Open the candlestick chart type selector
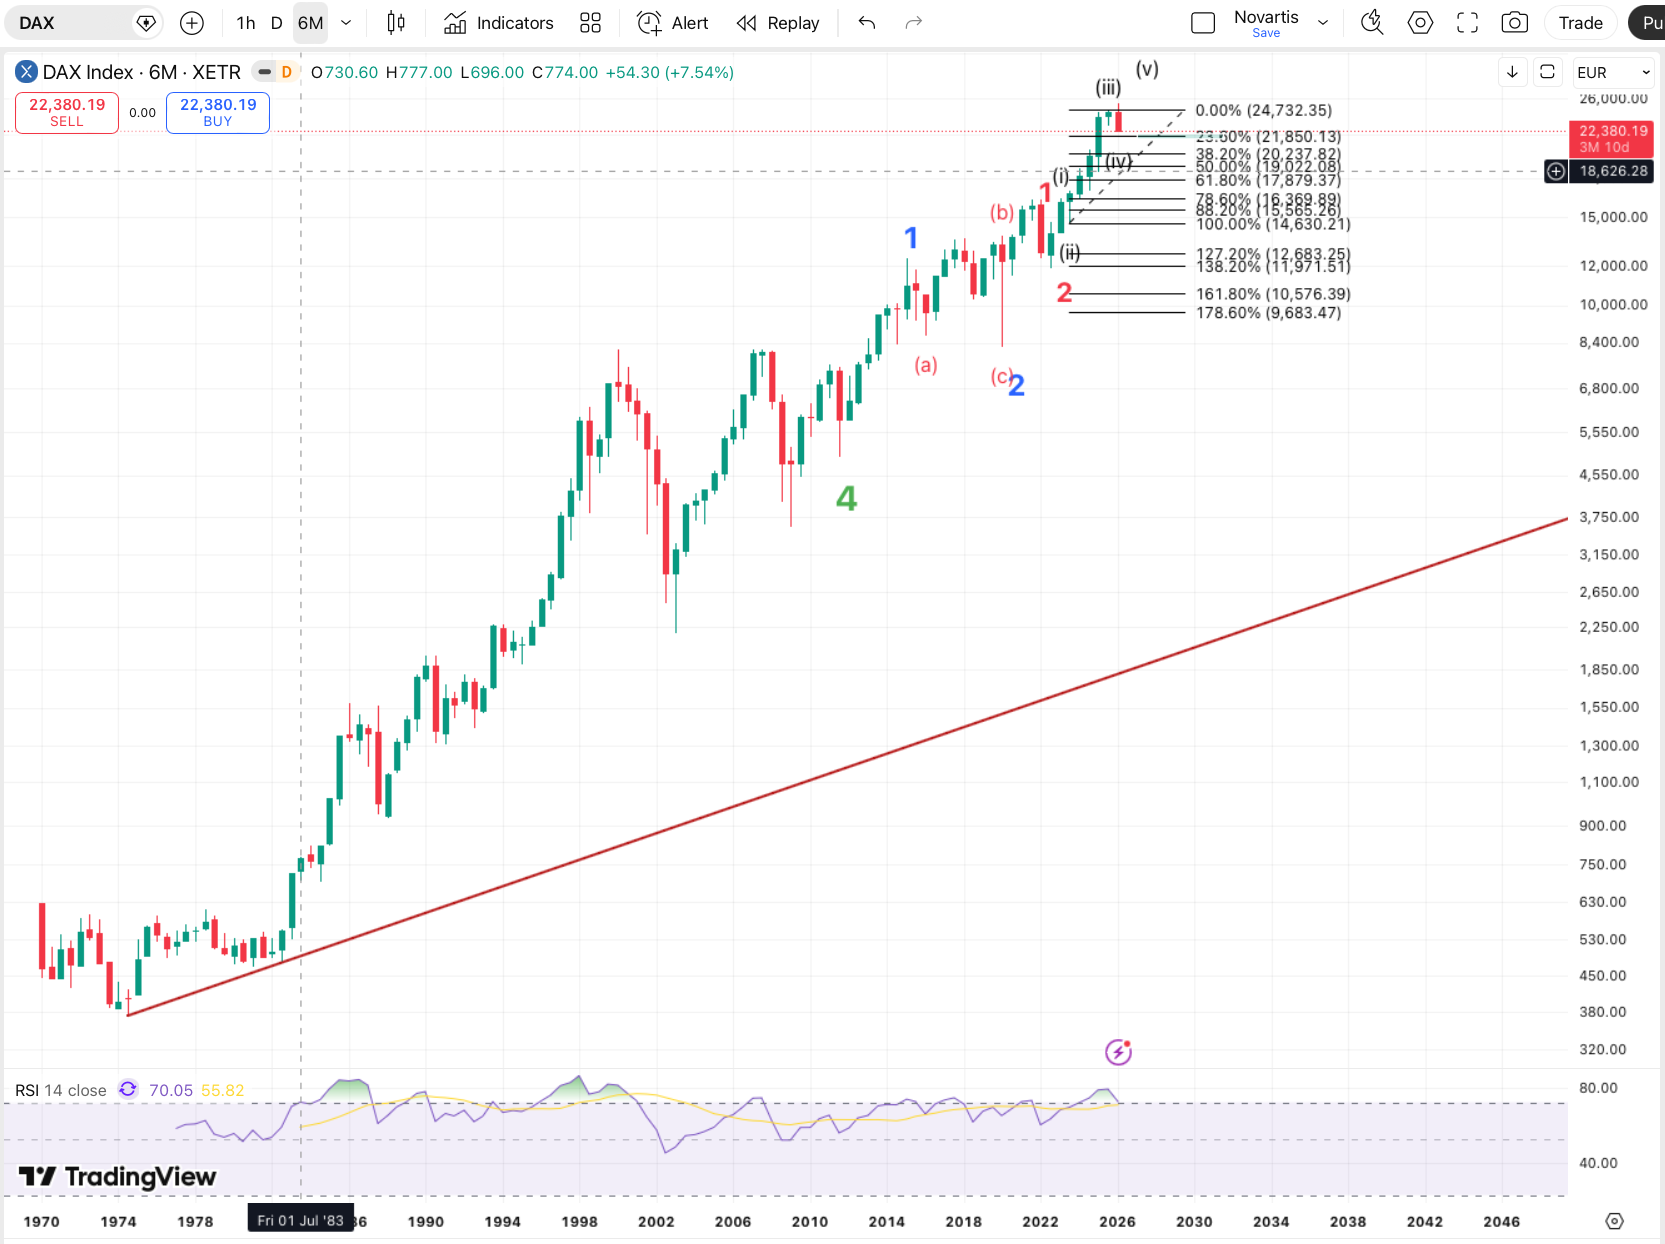 pyautogui.click(x=396, y=23)
